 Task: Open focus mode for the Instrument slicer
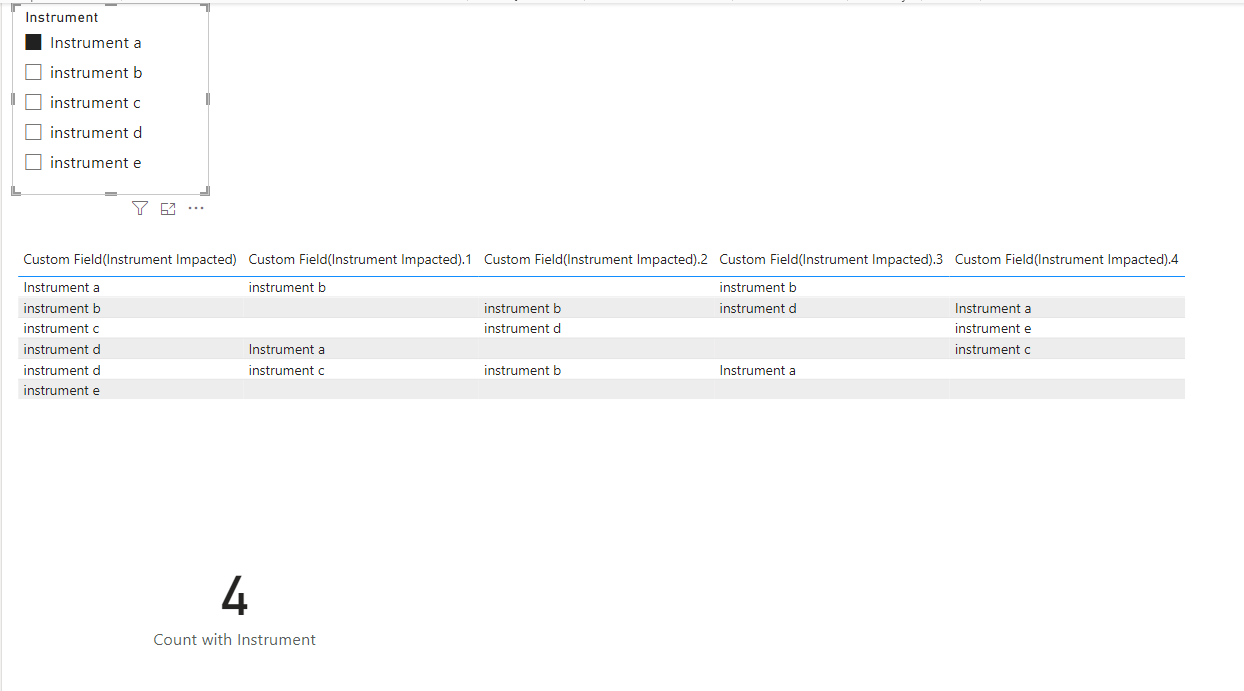tap(168, 208)
